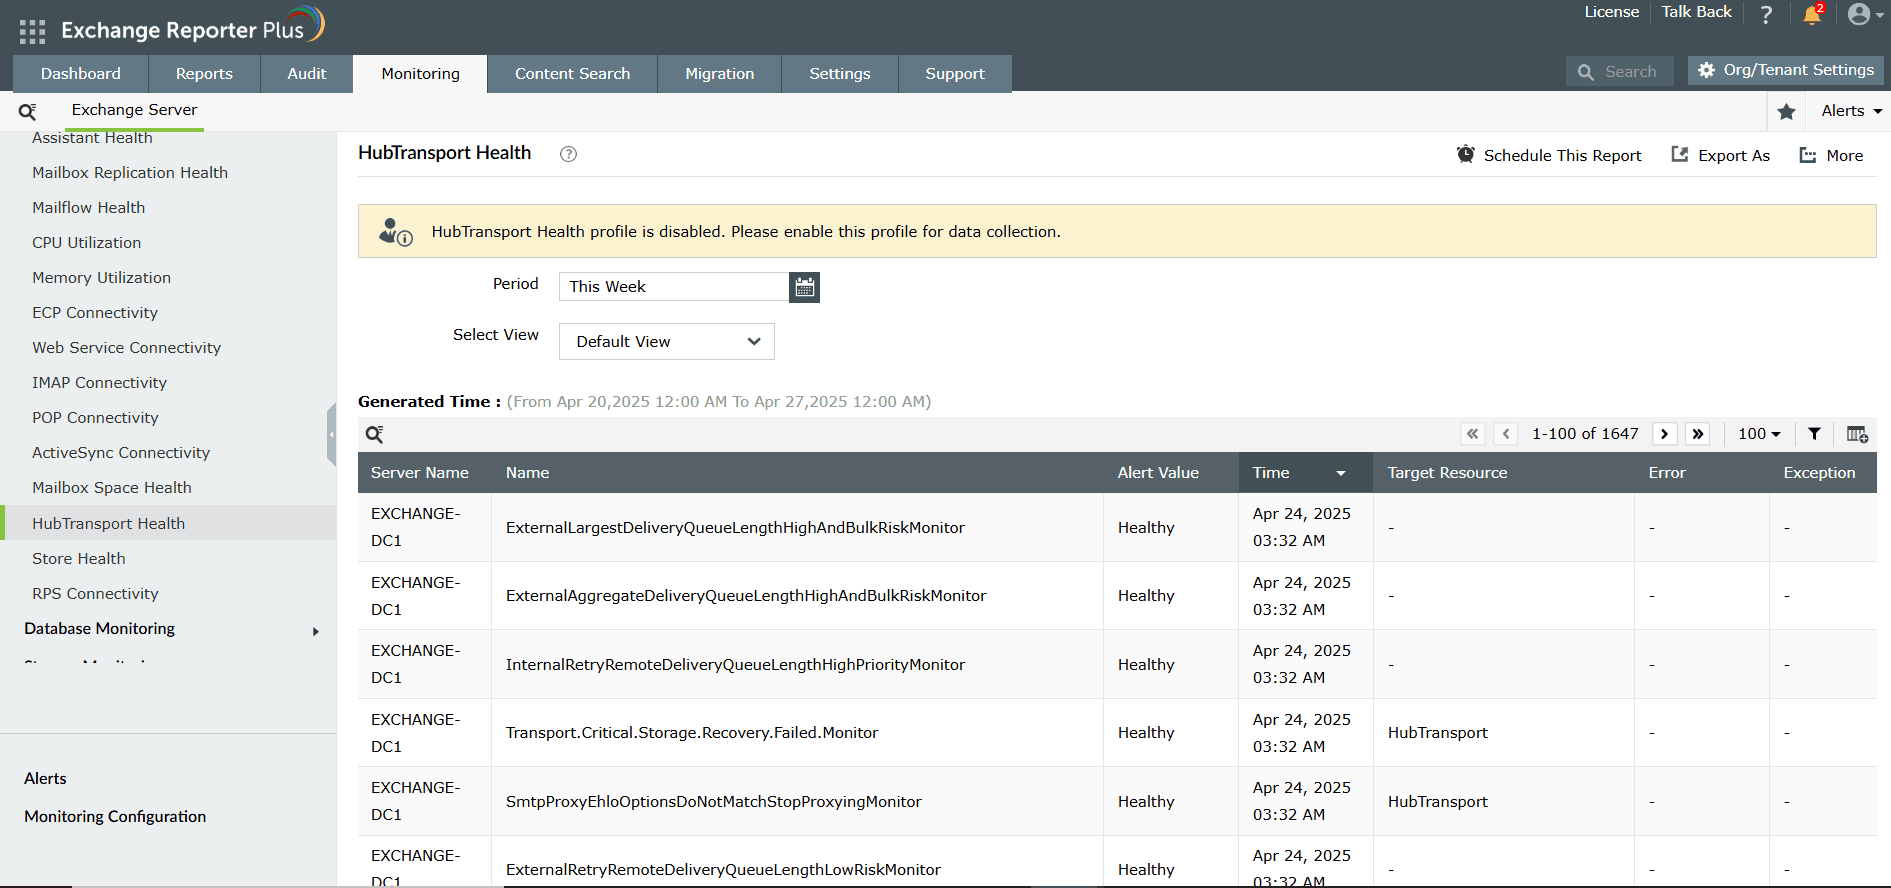Open the Alerts section in sidebar
Viewport: 1891px width, 888px height.
pyautogui.click(x=45, y=779)
